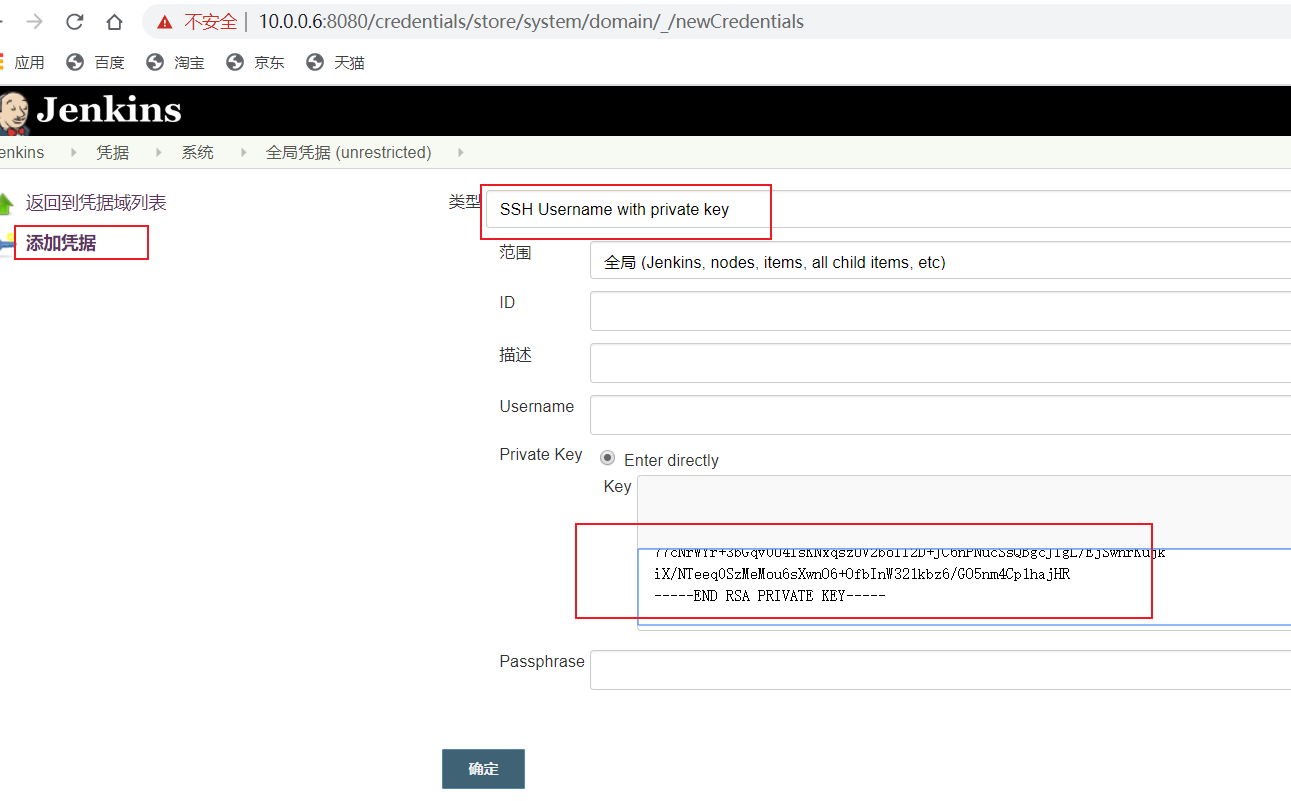The height and width of the screenshot is (801, 1291).
Task: Click the 系统 breadcrumb item
Action: (x=197, y=153)
